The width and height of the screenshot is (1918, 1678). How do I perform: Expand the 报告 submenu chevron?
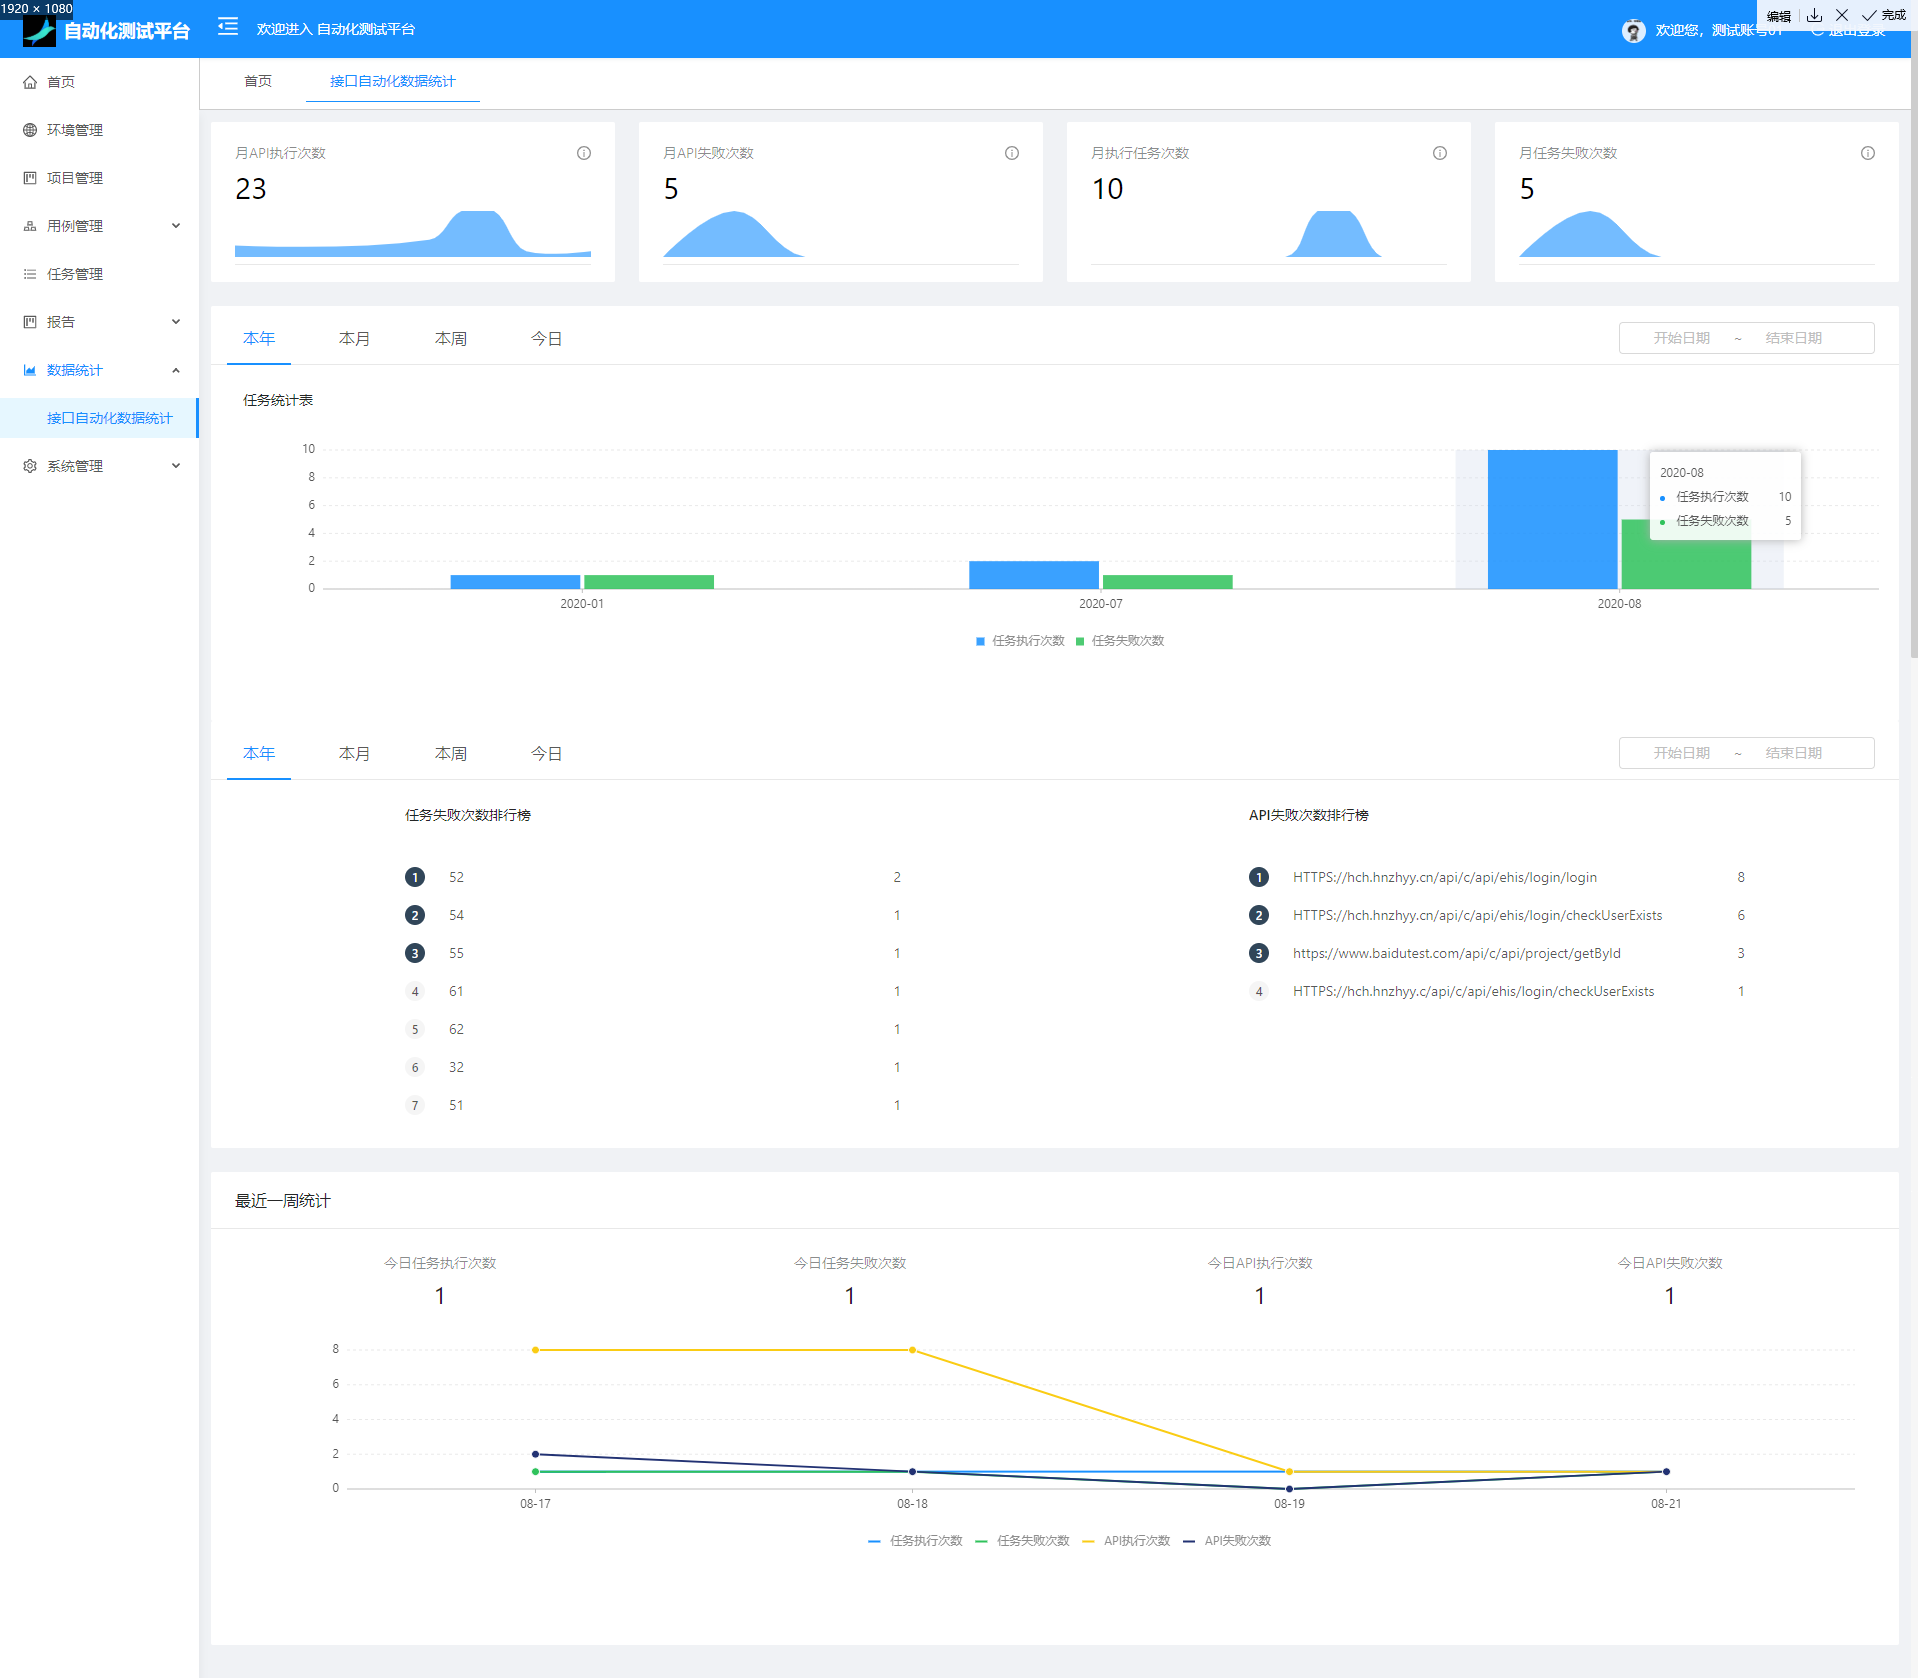point(176,322)
